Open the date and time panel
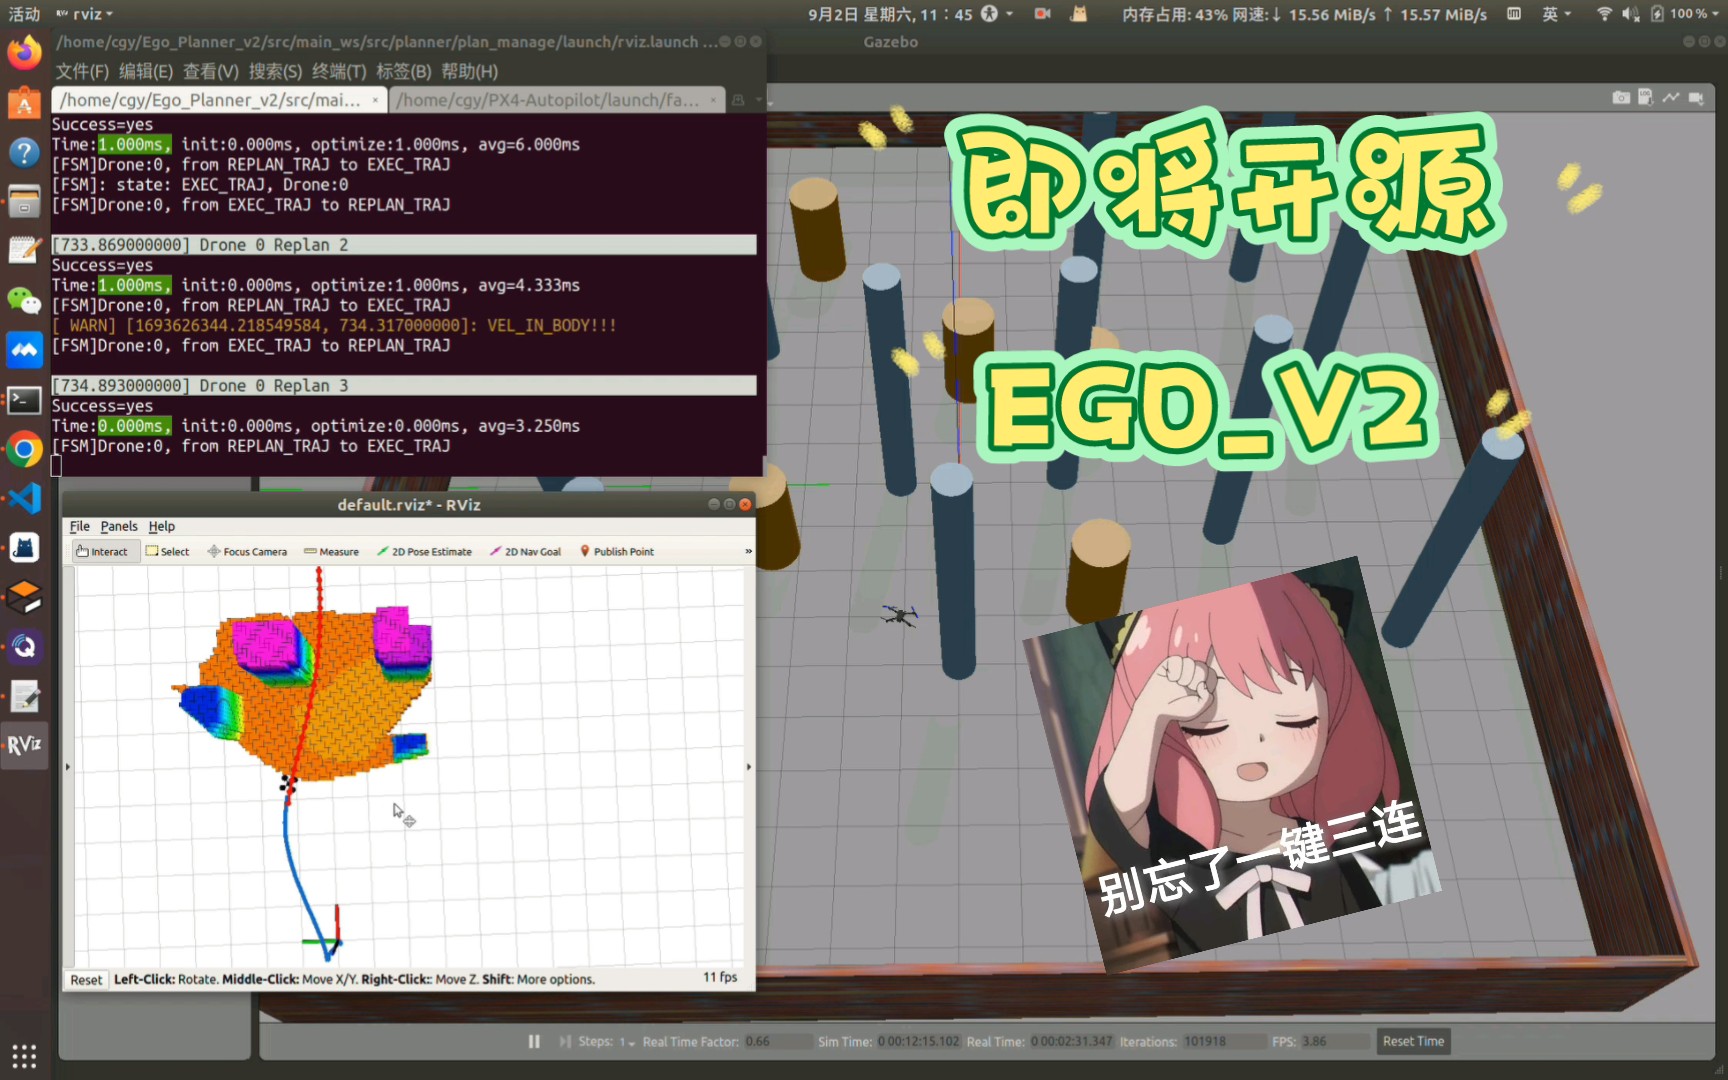The height and width of the screenshot is (1080, 1728). (889, 14)
